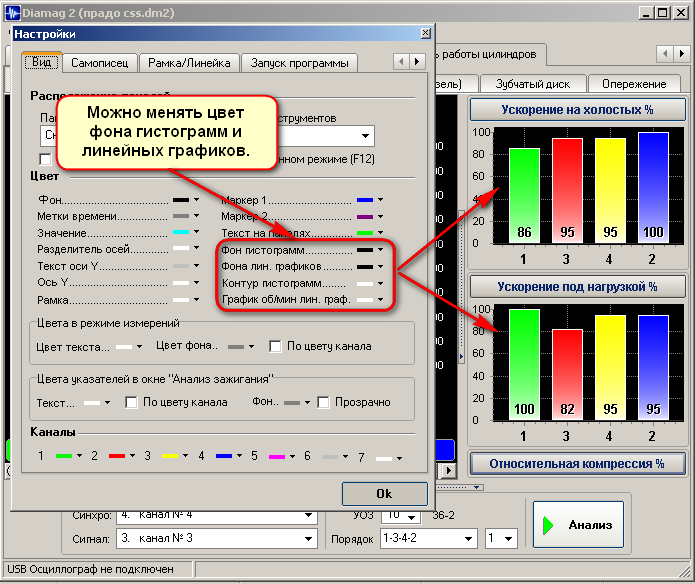Click Фона лин. графиков color swatch
695x584 pixels.
tap(365, 267)
